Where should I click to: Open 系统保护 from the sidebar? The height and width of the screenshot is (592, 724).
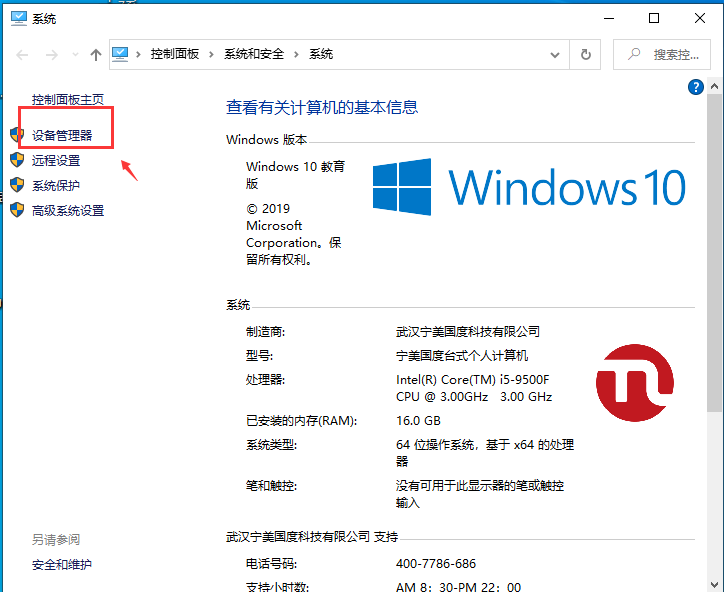[56, 186]
